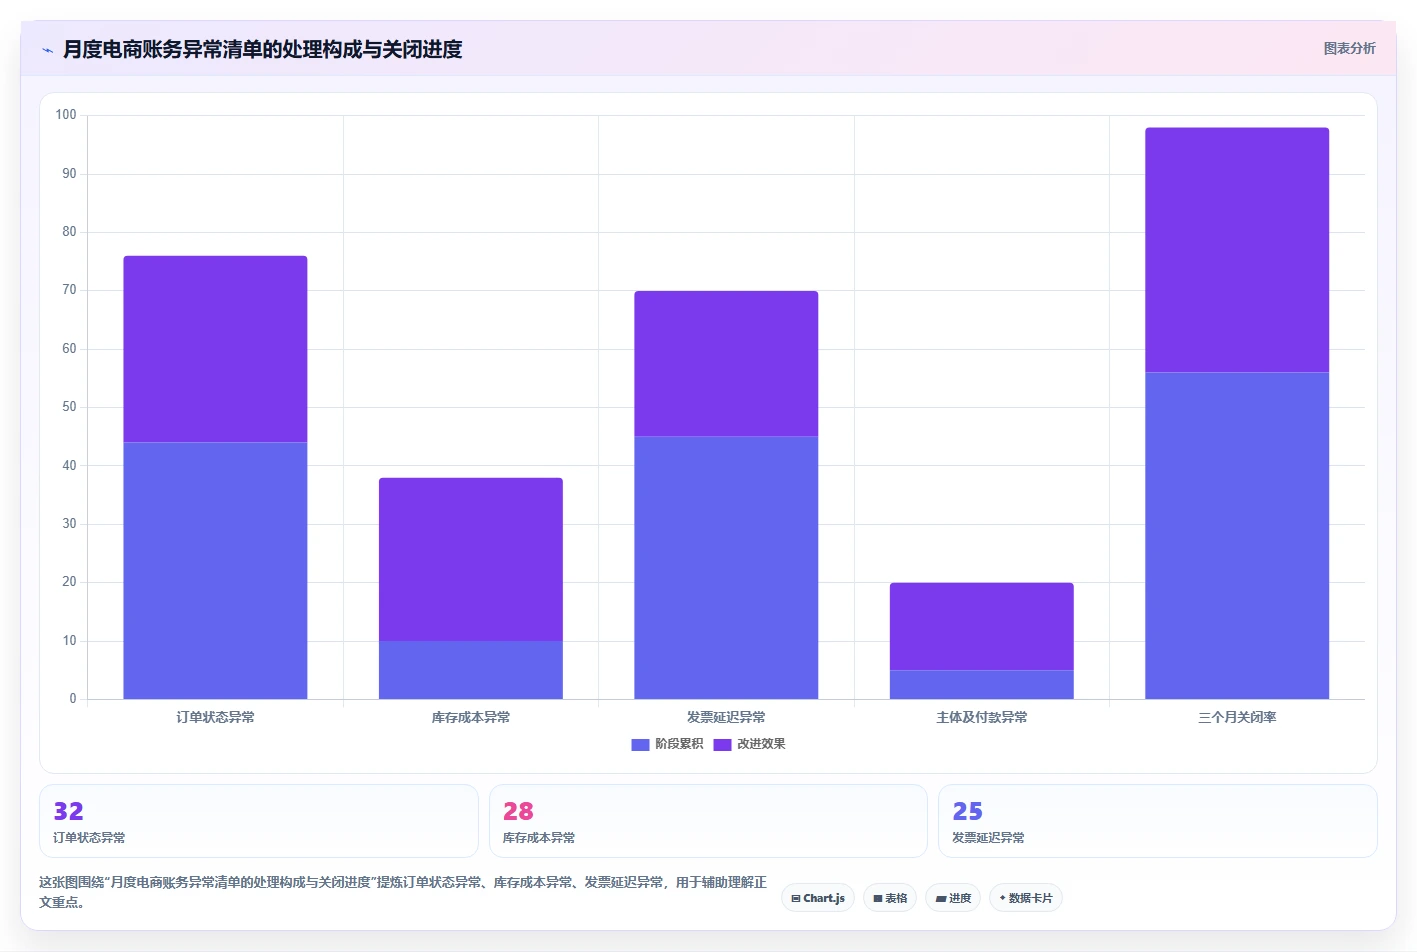Screen dimensions: 1417x952
Task: Click the 主体及付款异常 x-axis label
Action: click(982, 717)
